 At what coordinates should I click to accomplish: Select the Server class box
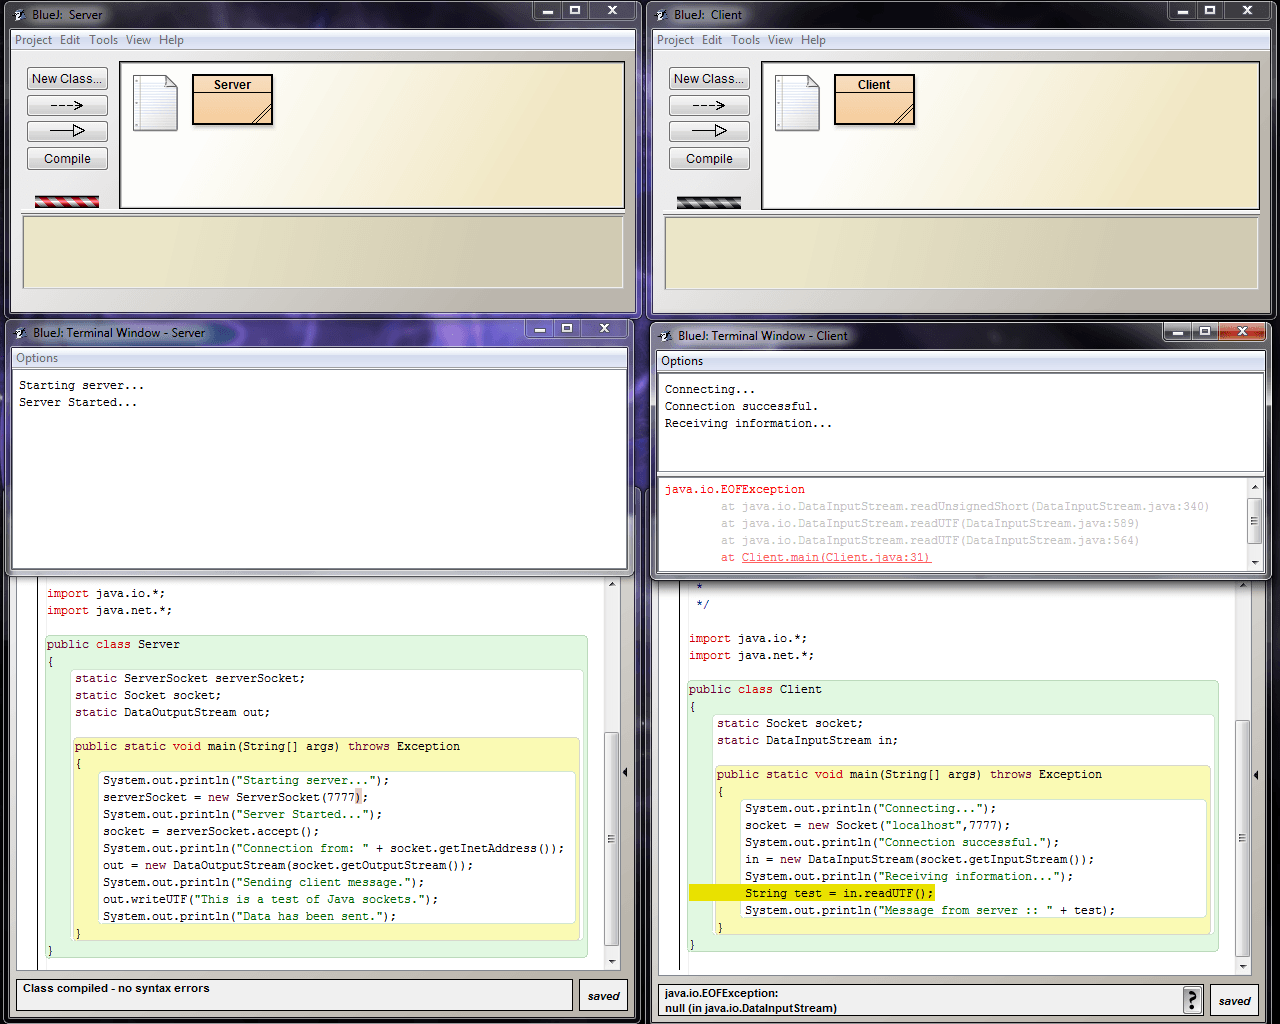pos(232,100)
